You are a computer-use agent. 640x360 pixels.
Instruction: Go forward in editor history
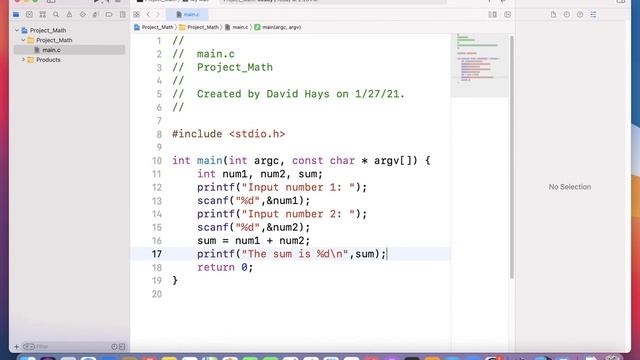(158, 14)
